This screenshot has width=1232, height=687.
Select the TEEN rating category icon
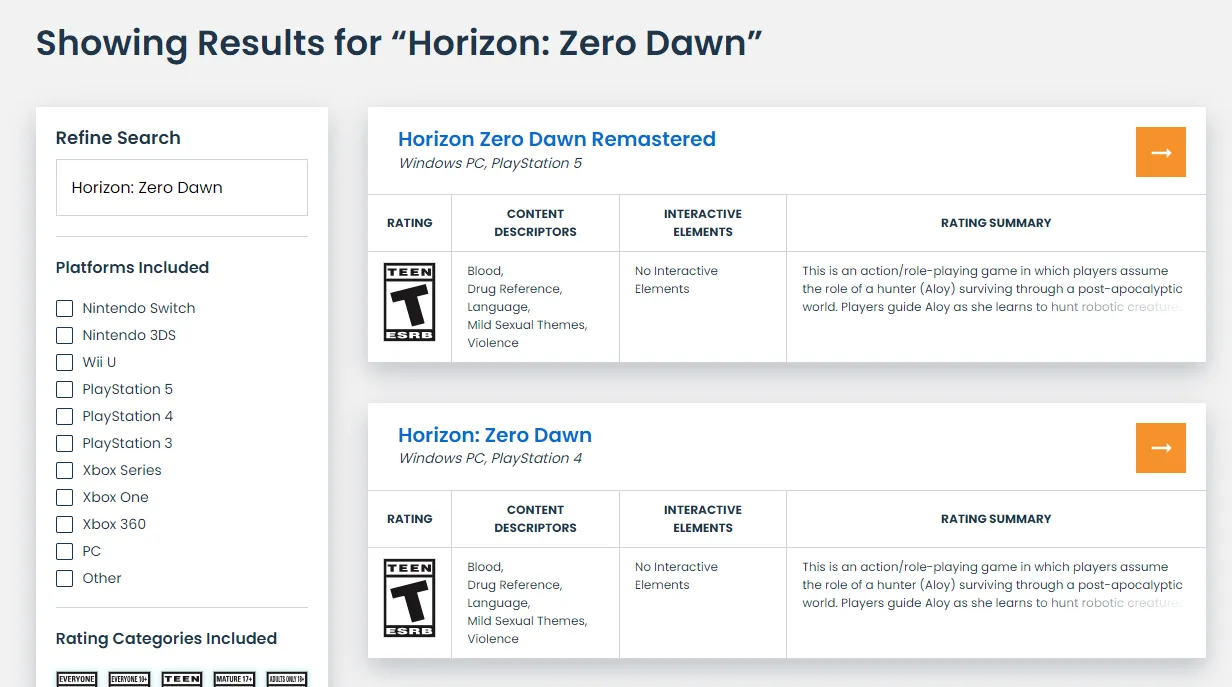pos(181,678)
